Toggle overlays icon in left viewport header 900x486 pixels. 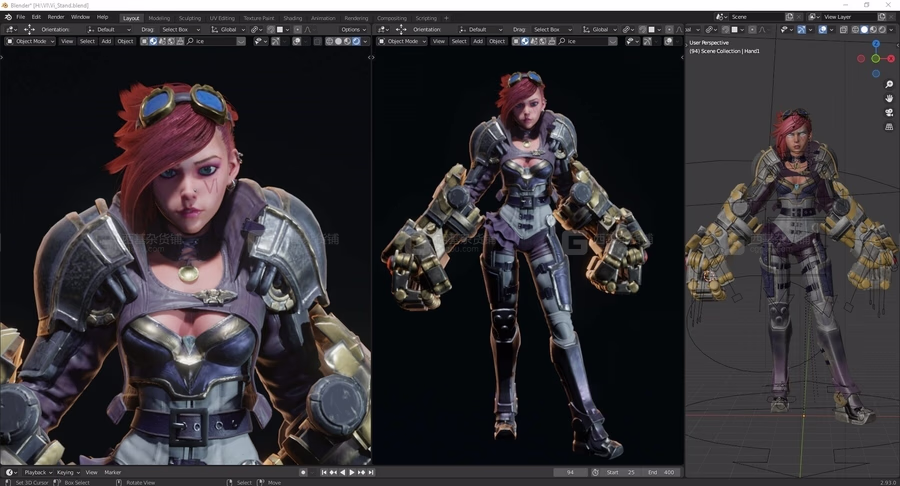[x=297, y=41]
